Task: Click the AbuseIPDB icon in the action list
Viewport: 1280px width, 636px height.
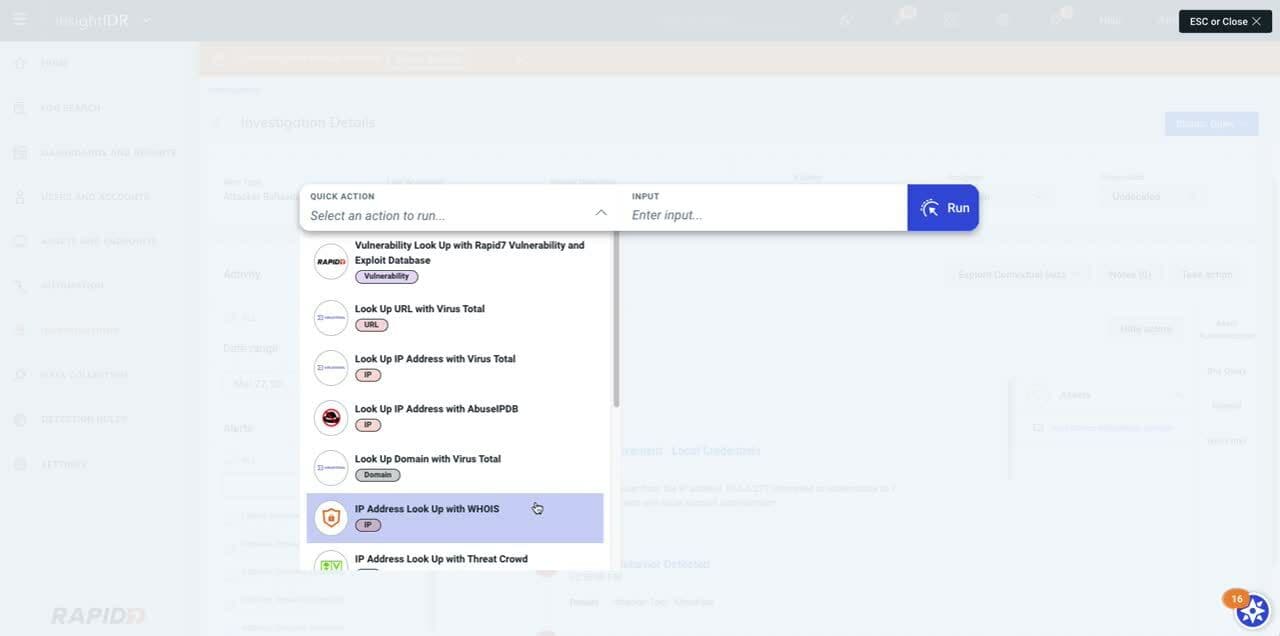Action: [331, 417]
